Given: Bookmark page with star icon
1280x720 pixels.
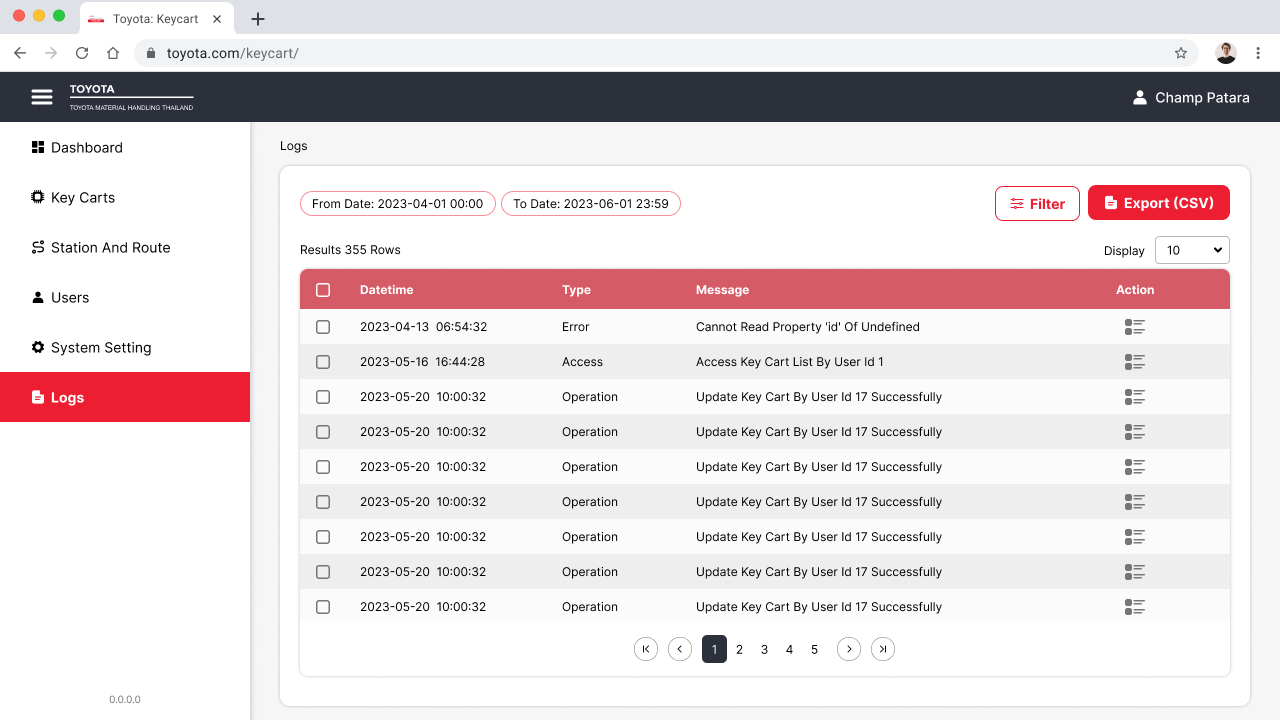Looking at the screenshot, I should [x=1180, y=53].
